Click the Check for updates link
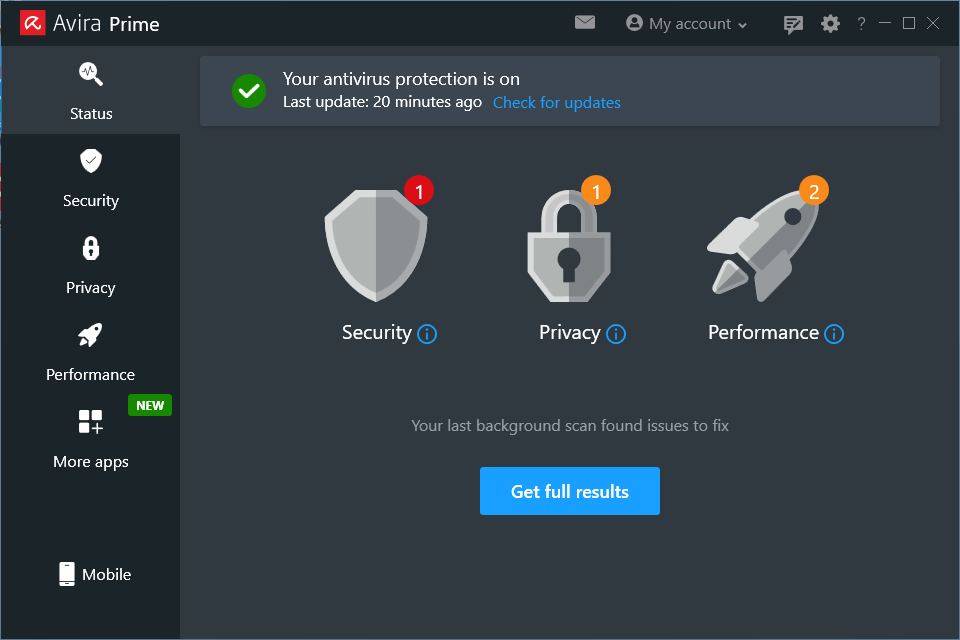The width and height of the screenshot is (960, 640). 556,102
